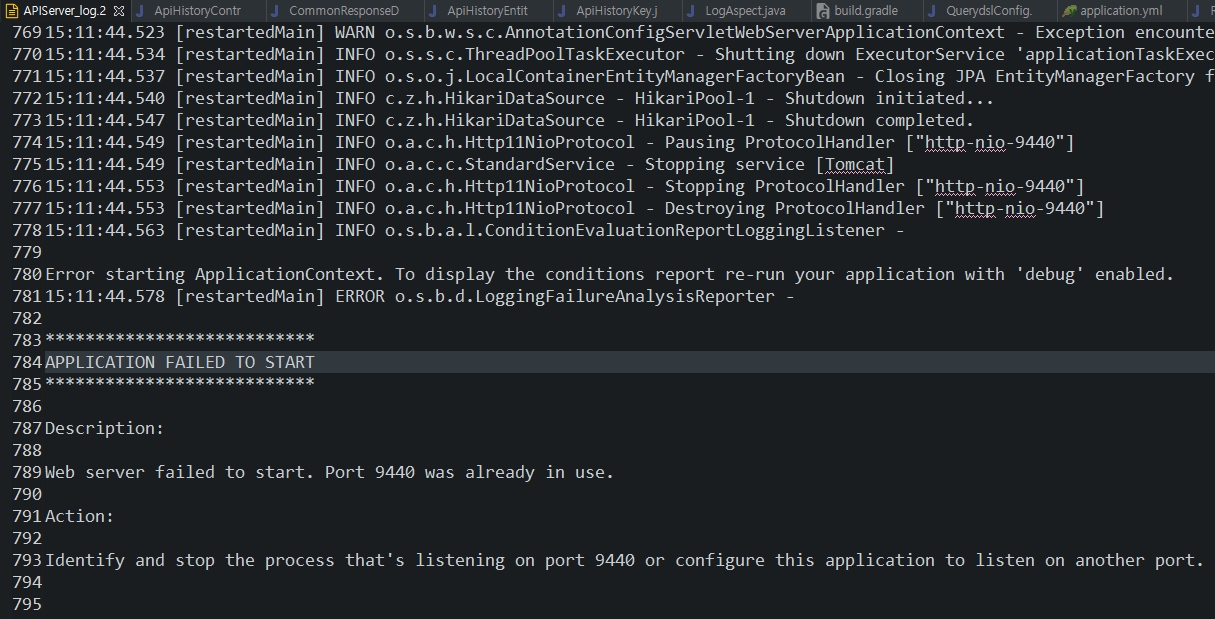Click the 'Description:' line in the log
Image resolution: width=1215 pixels, height=619 pixels.
(104, 428)
